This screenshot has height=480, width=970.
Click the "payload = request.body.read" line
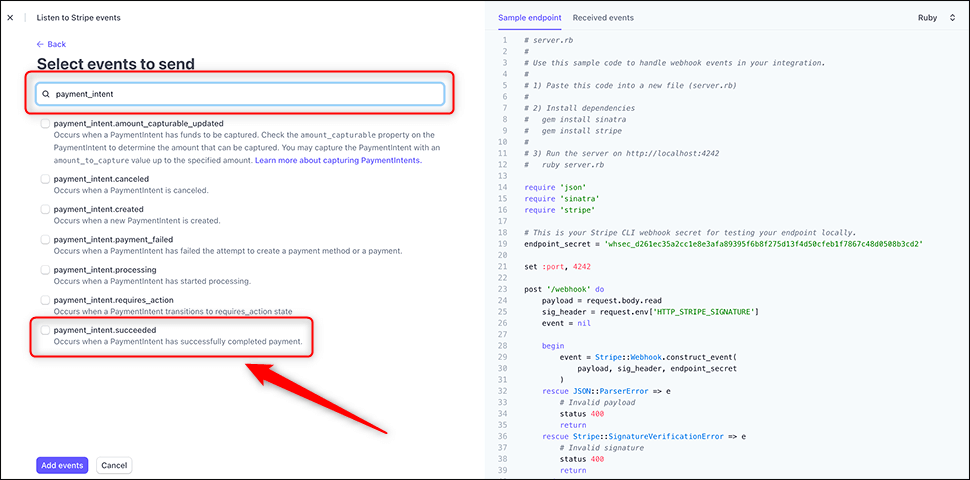601,300
